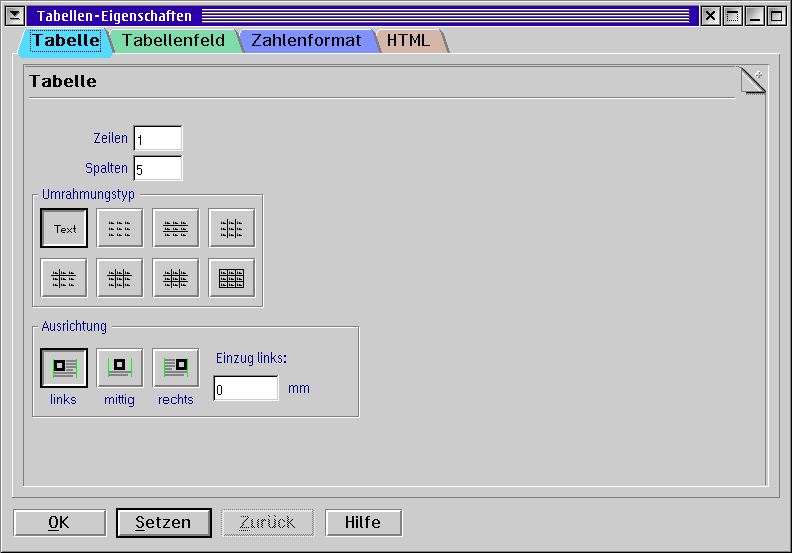Screen dimensions: 792x553
Task: Choose the frame type with horizontal lines only
Action: tap(176, 228)
